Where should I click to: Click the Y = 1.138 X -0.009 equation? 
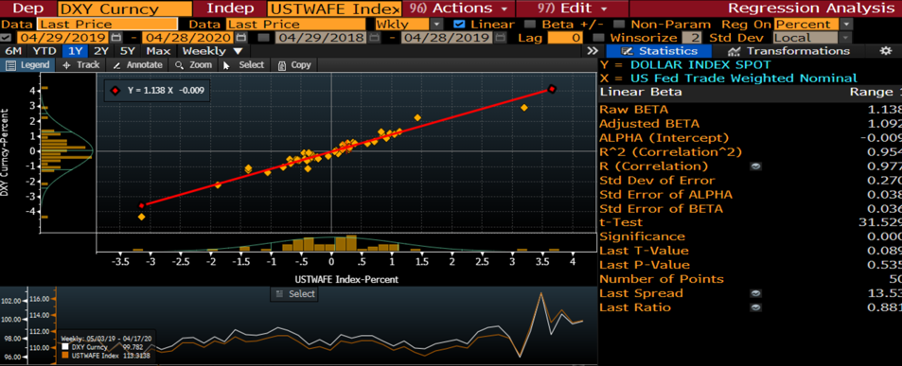pyautogui.click(x=166, y=90)
